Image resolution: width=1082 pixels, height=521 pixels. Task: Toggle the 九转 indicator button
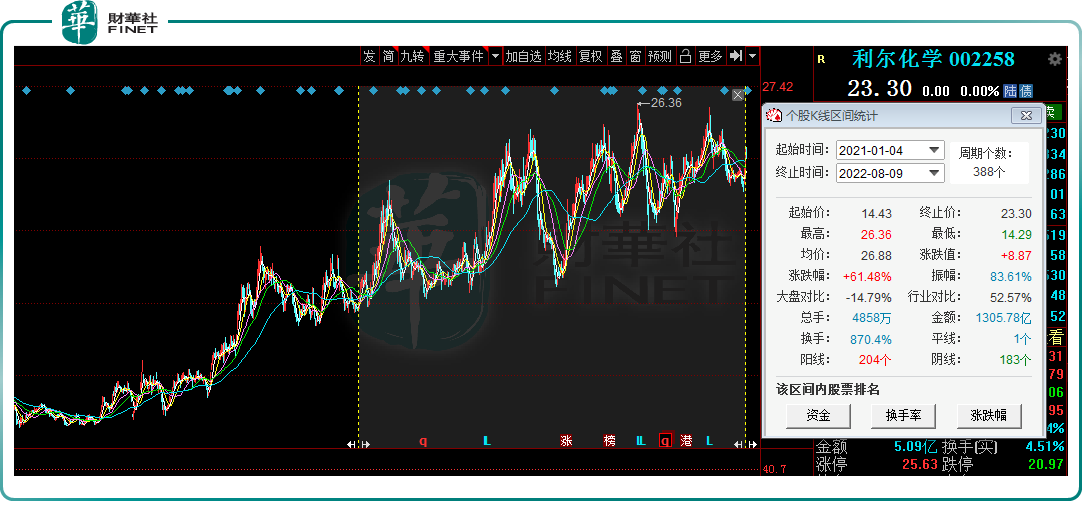coord(413,57)
